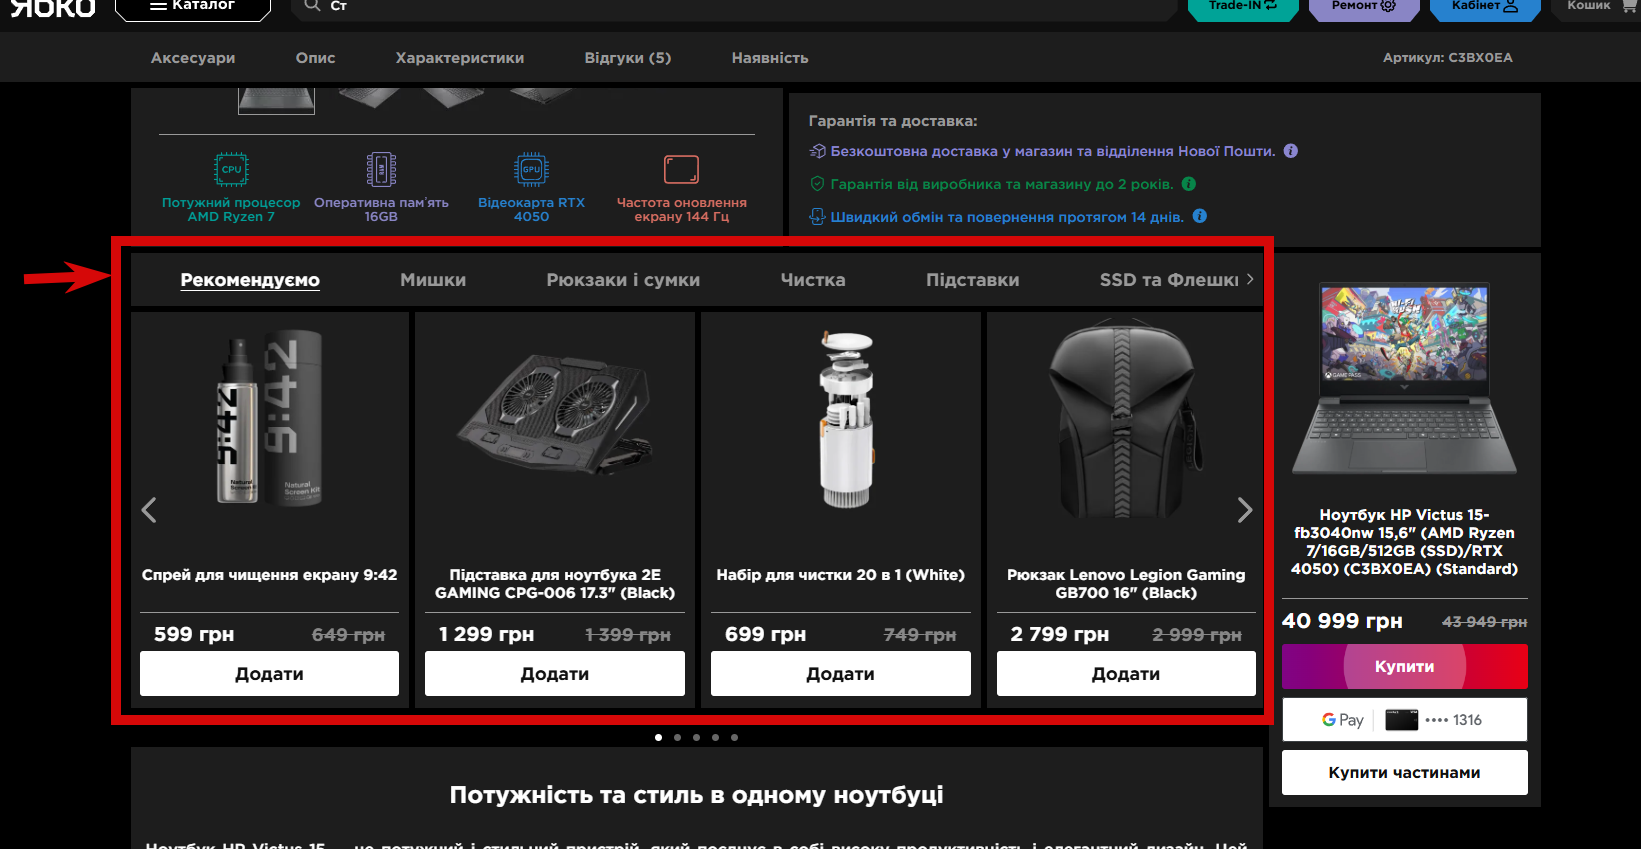
Task: Click the CPU processor feature icon
Action: pyautogui.click(x=231, y=169)
